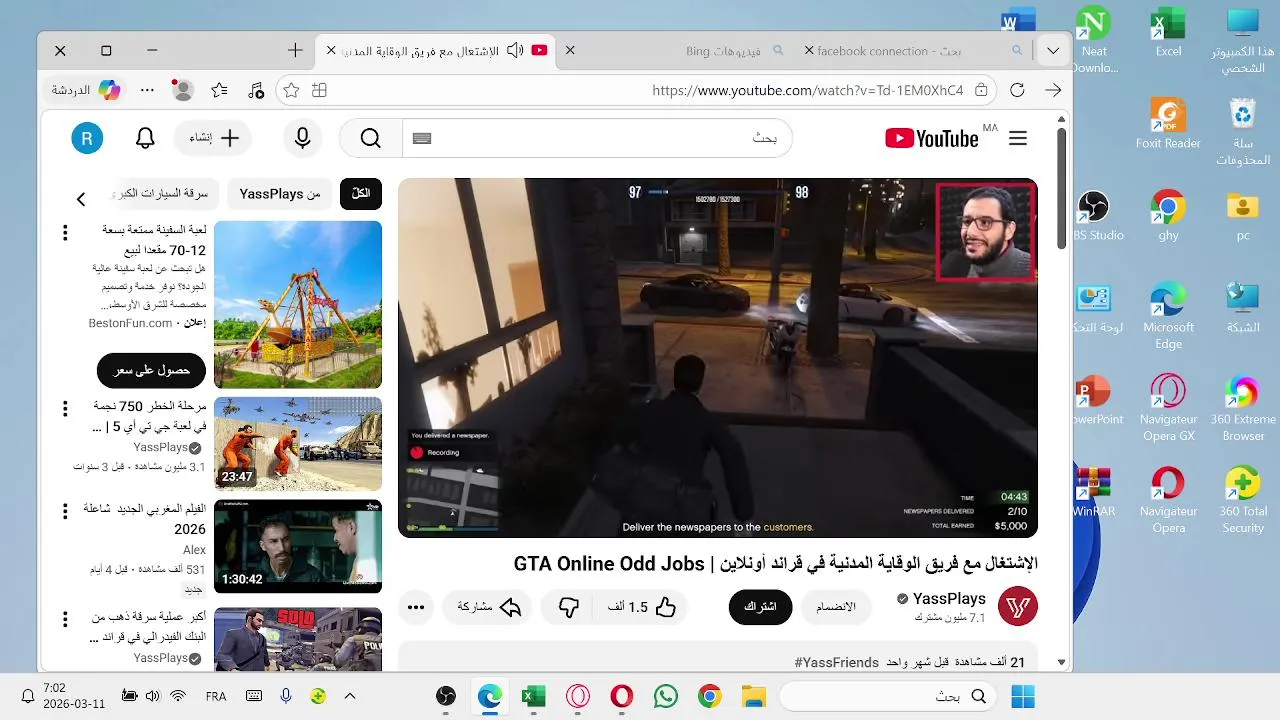
Task: Click the youtube.com address bar URL
Action: (807, 90)
